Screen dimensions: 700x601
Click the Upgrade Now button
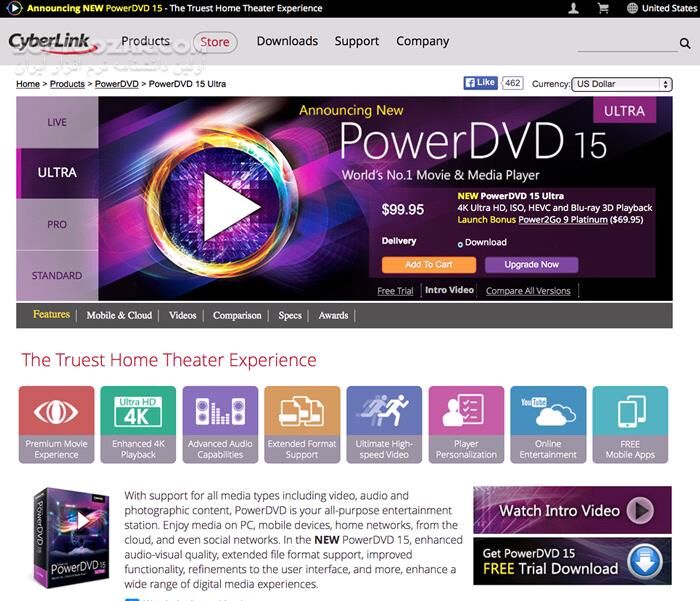[x=531, y=265]
